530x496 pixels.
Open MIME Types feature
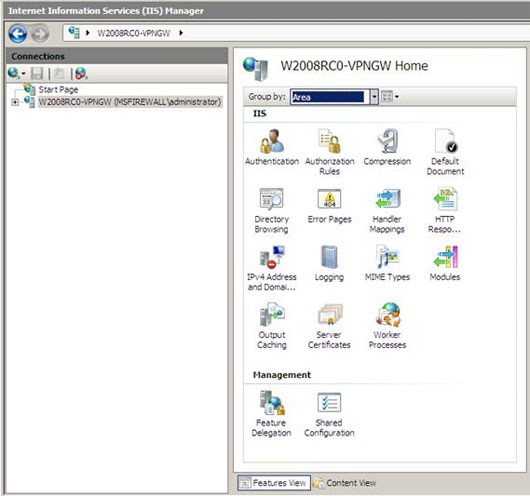[387, 263]
